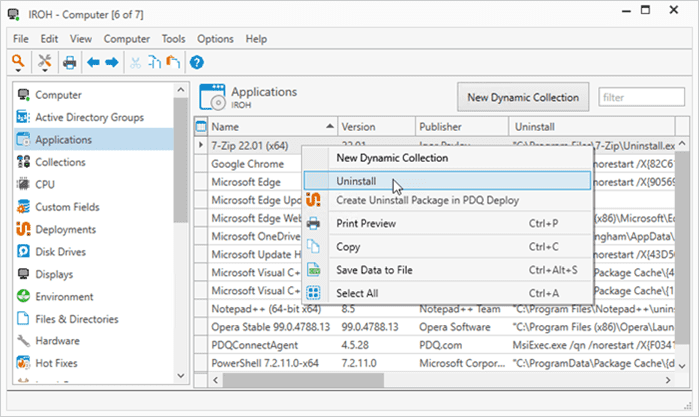The height and width of the screenshot is (417, 699).
Task: Select Environment icon in sidebar
Action: (x=23, y=296)
